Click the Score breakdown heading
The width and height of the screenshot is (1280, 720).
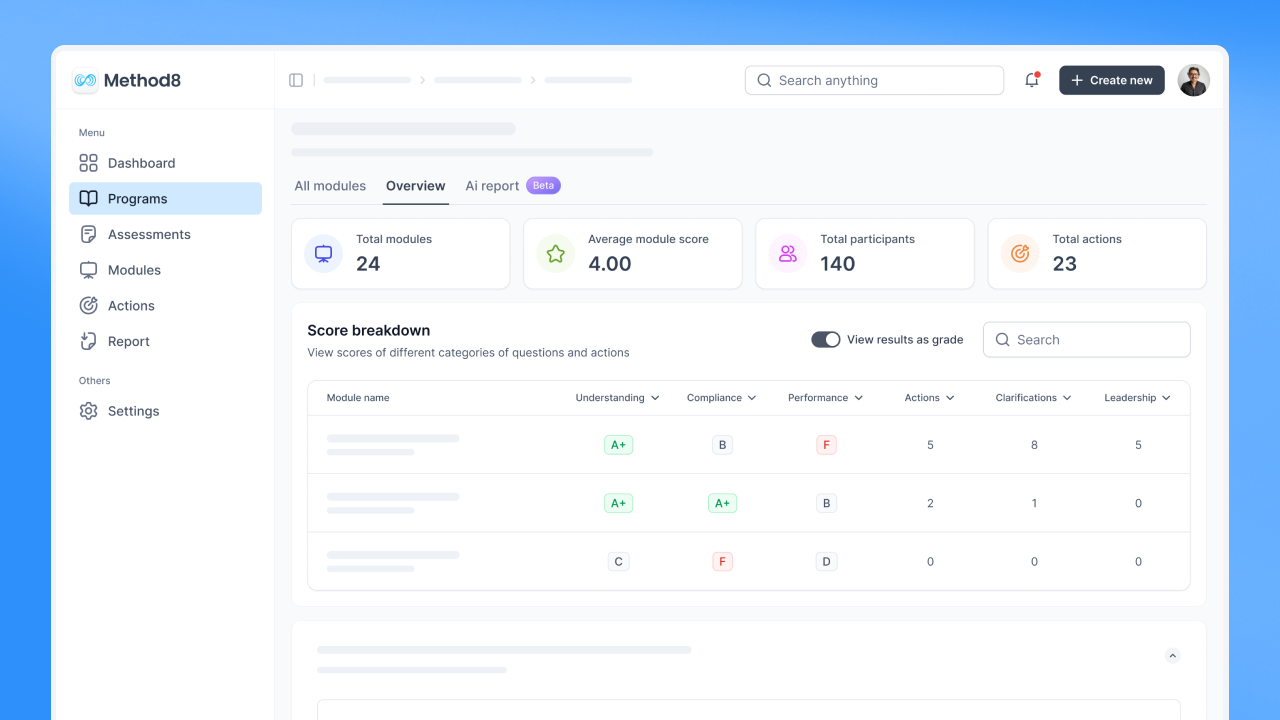tap(369, 330)
